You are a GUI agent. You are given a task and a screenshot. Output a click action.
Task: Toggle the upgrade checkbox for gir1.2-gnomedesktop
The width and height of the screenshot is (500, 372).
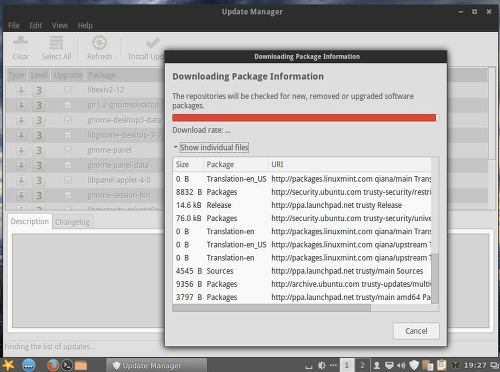pyautogui.click(x=68, y=105)
